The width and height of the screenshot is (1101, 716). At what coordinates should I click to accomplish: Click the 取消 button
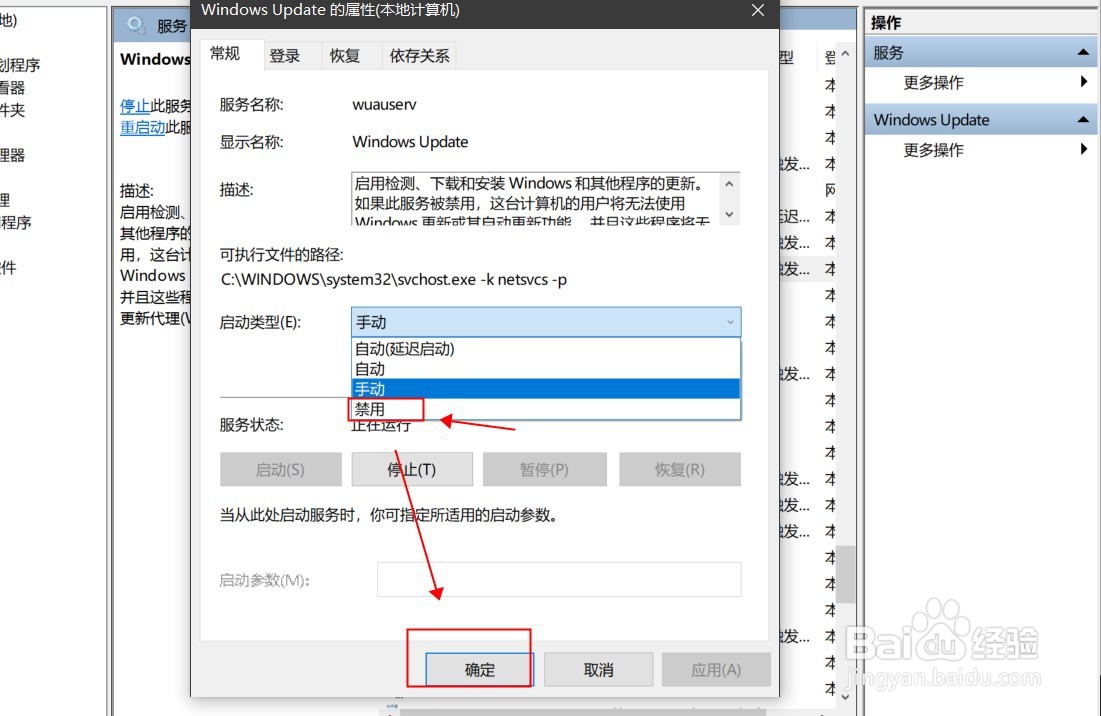598,670
